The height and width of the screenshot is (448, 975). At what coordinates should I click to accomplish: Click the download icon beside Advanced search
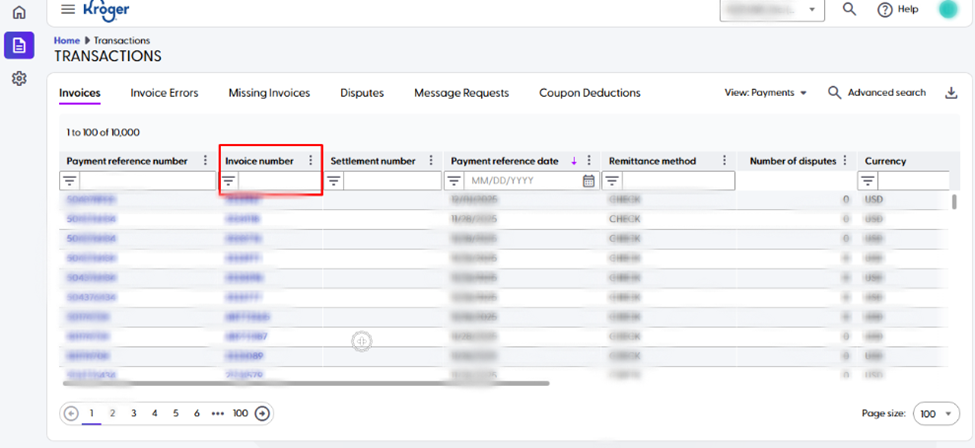pos(950,93)
